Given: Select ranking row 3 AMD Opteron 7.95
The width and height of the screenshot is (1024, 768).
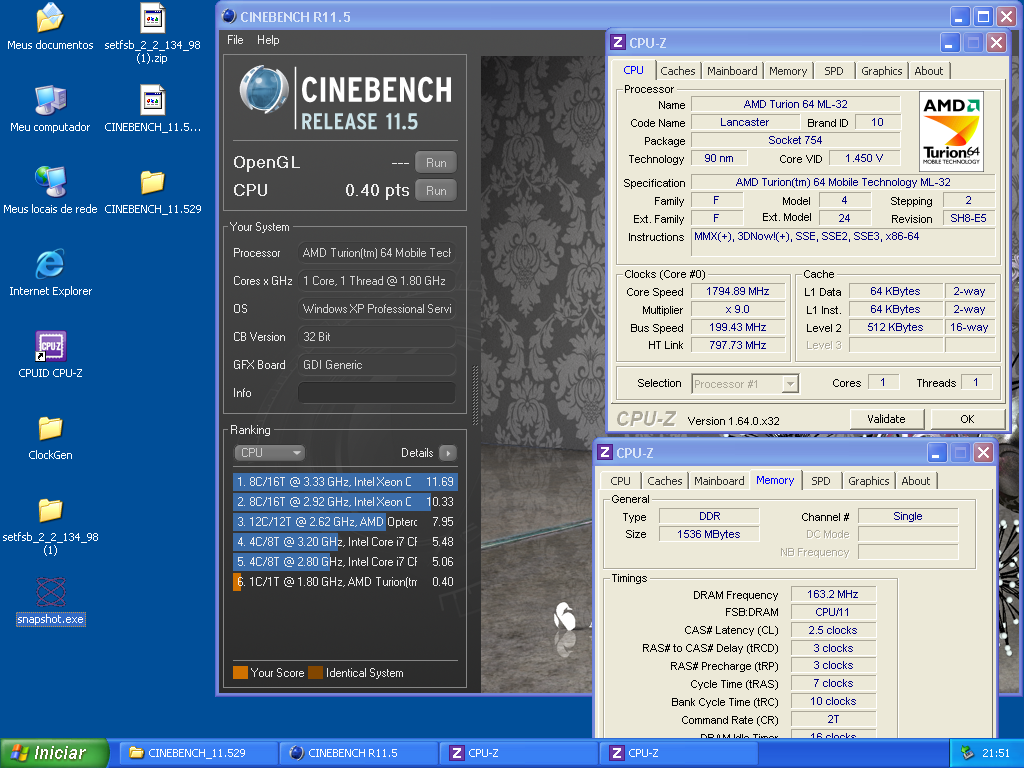Looking at the screenshot, I should pos(345,522).
